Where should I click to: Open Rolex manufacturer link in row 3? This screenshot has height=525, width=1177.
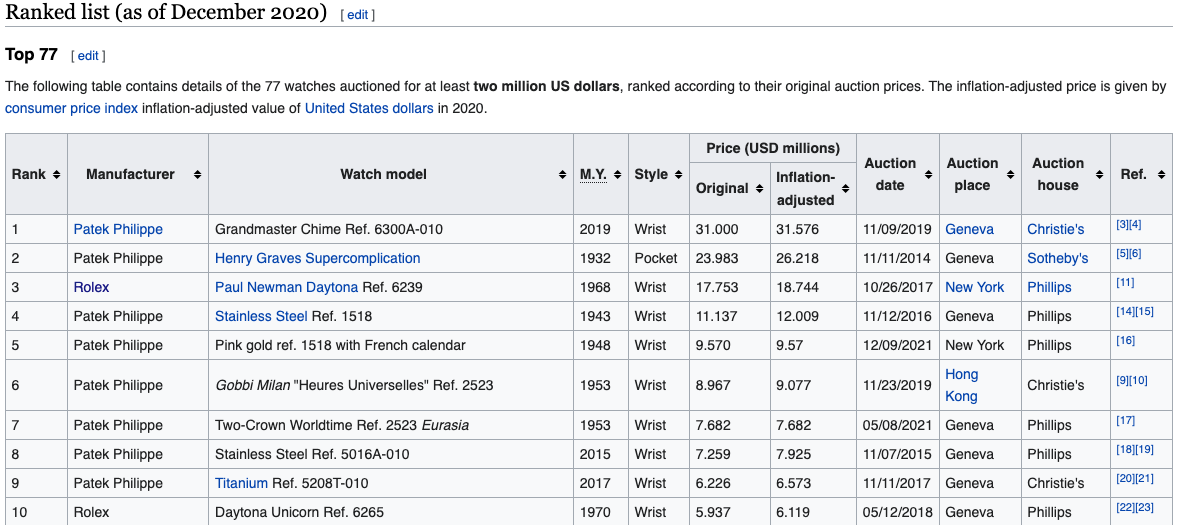(91, 287)
